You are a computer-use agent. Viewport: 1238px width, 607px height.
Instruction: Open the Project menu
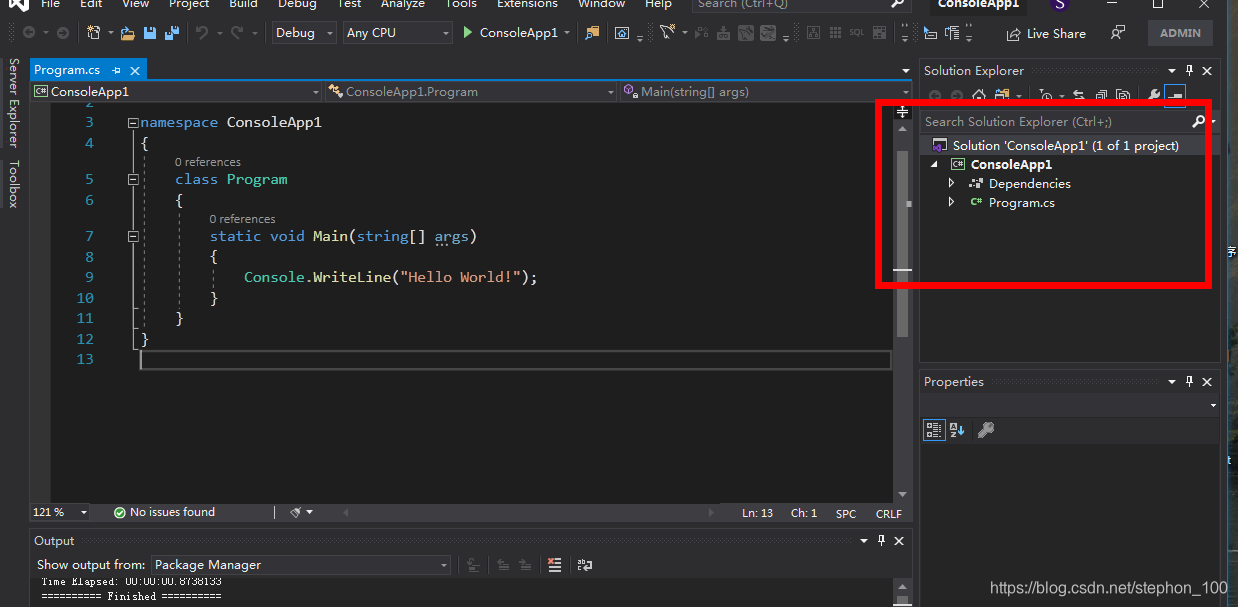pyautogui.click(x=189, y=4)
